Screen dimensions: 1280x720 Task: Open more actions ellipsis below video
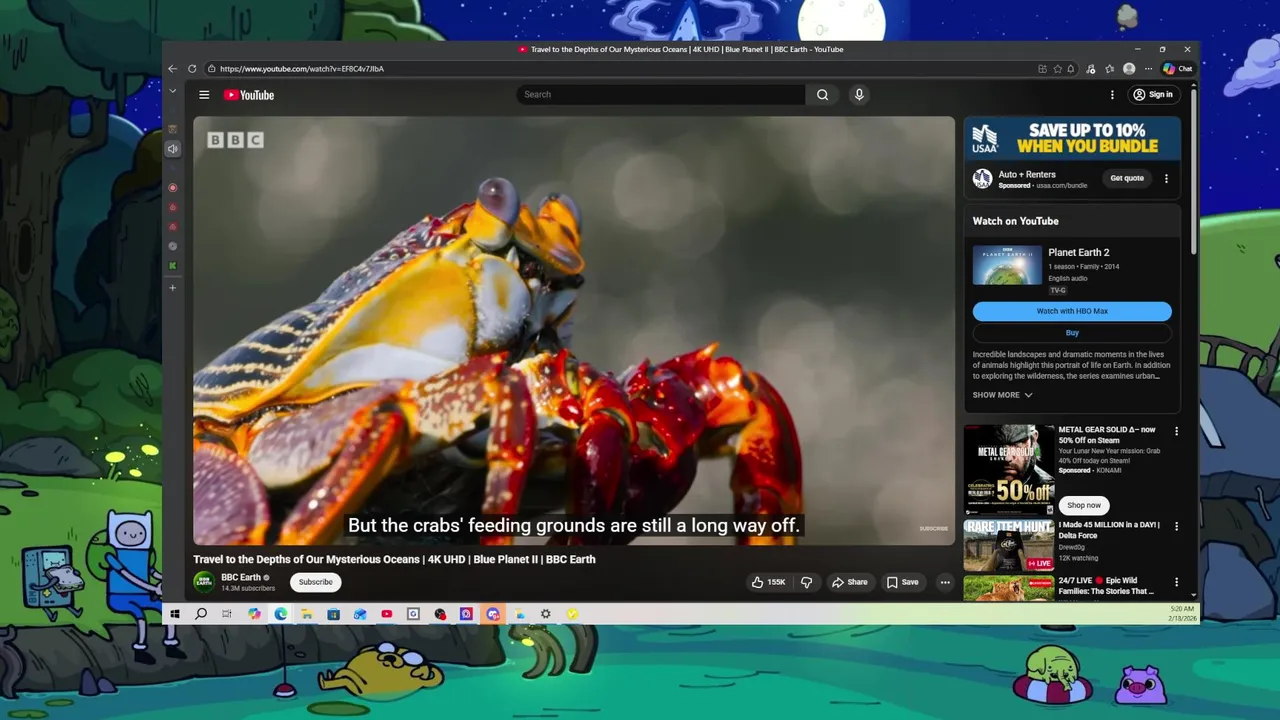click(944, 582)
